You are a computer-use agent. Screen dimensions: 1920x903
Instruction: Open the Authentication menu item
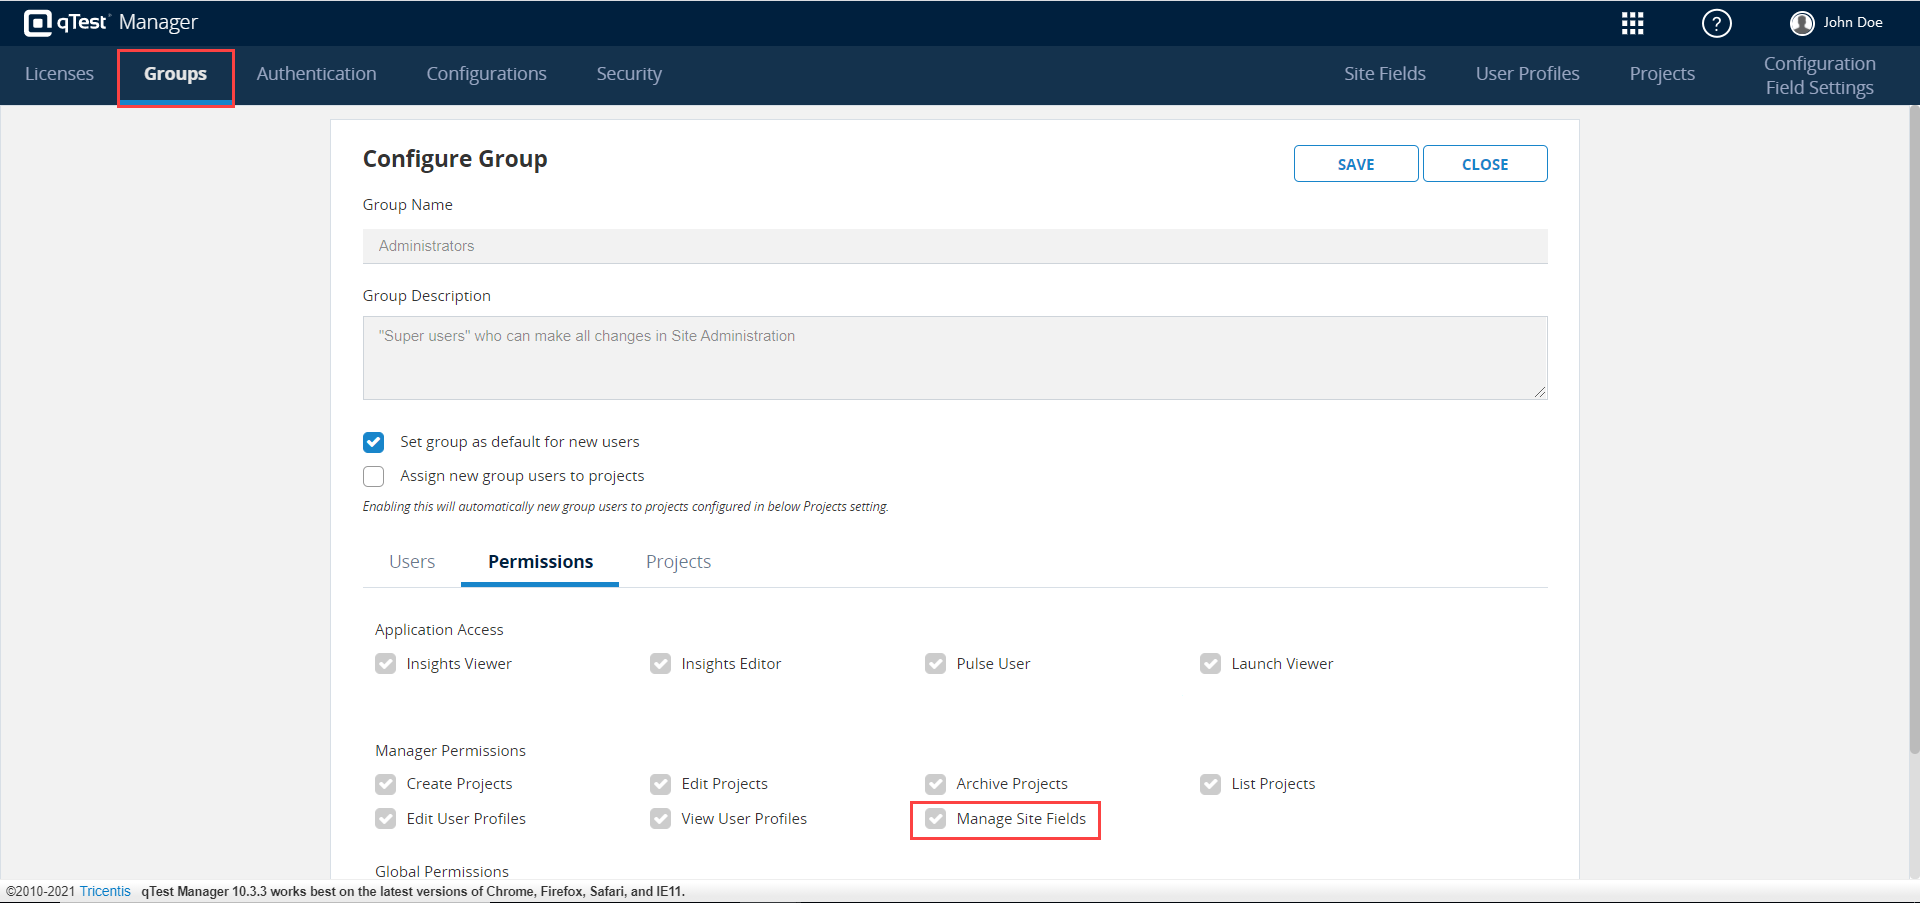[x=316, y=74]
